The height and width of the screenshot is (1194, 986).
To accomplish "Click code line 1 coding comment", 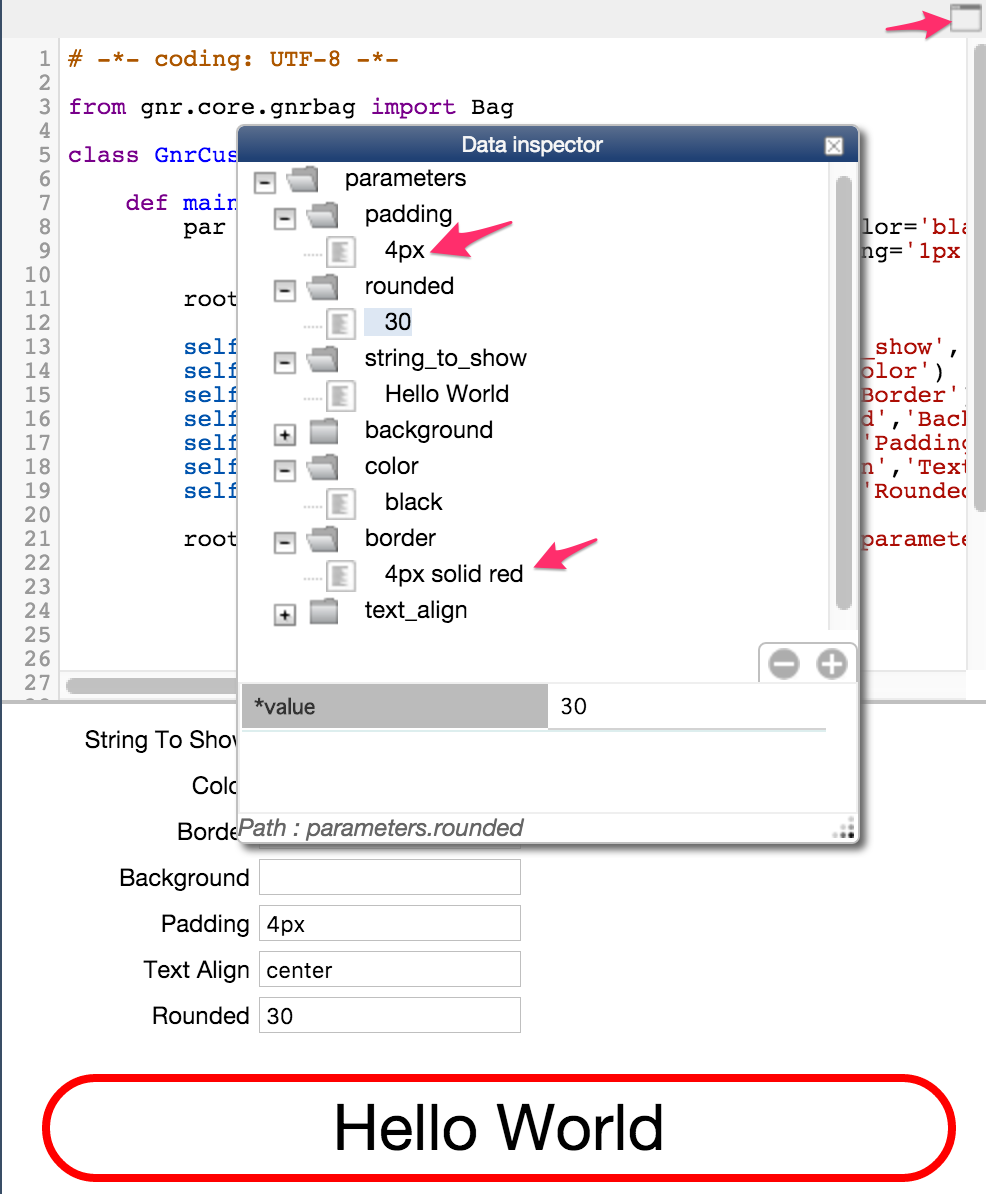I will pos(233,59).
